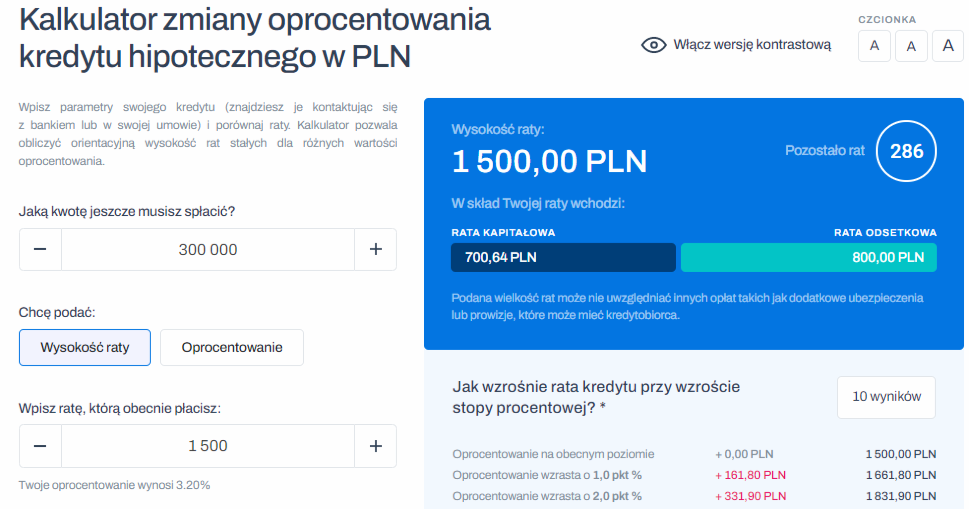Image resolution: width=969 pixels, height=509 pixels.
Task: Click the 286 remaining installments circle
Action: (x=907, y=151)
